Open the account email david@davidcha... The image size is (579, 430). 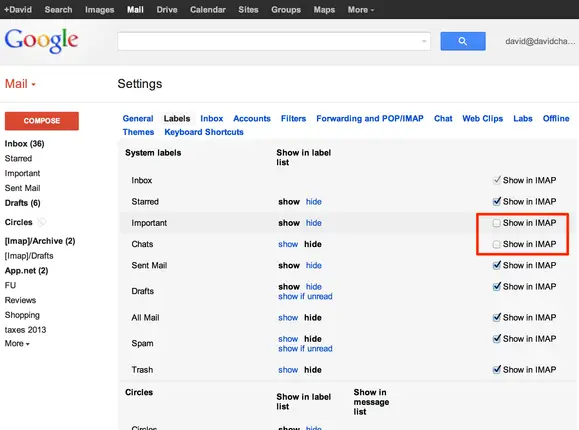click(x=540, y=41)
